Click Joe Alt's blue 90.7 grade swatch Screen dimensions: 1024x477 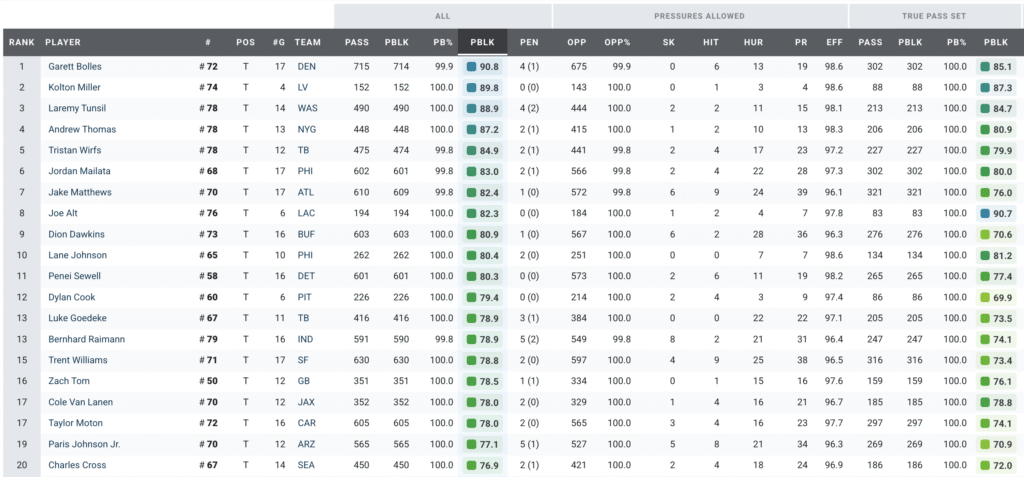click(986, 213)
